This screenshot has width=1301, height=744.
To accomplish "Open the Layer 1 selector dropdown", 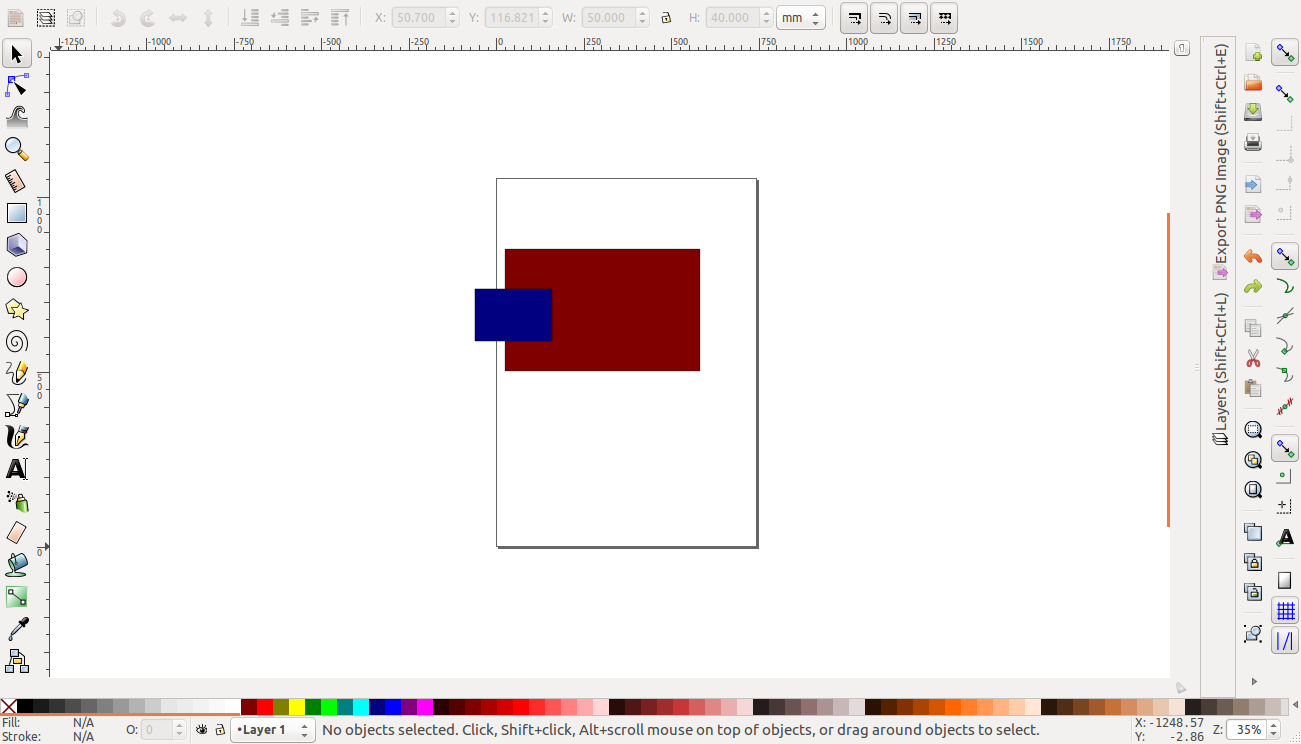I will [x=273, y=730].
